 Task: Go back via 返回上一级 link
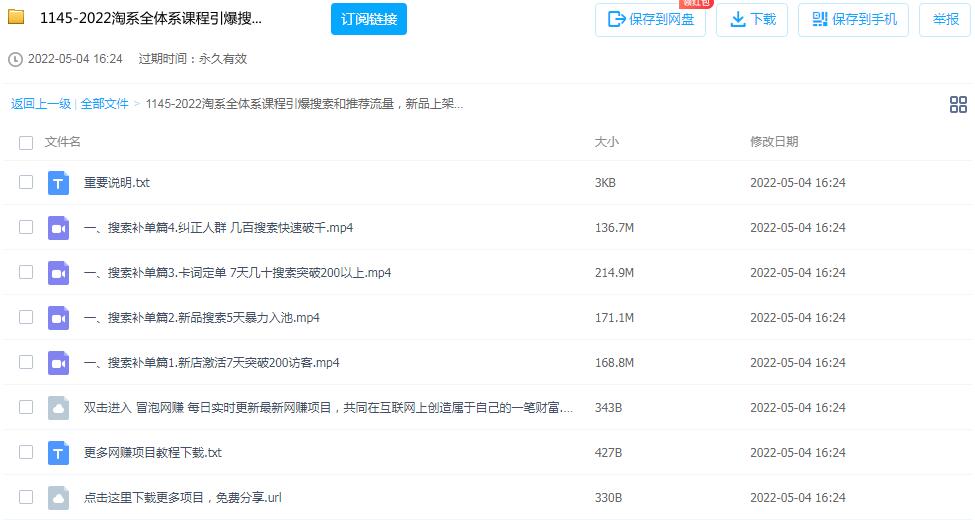pos(41,104)
